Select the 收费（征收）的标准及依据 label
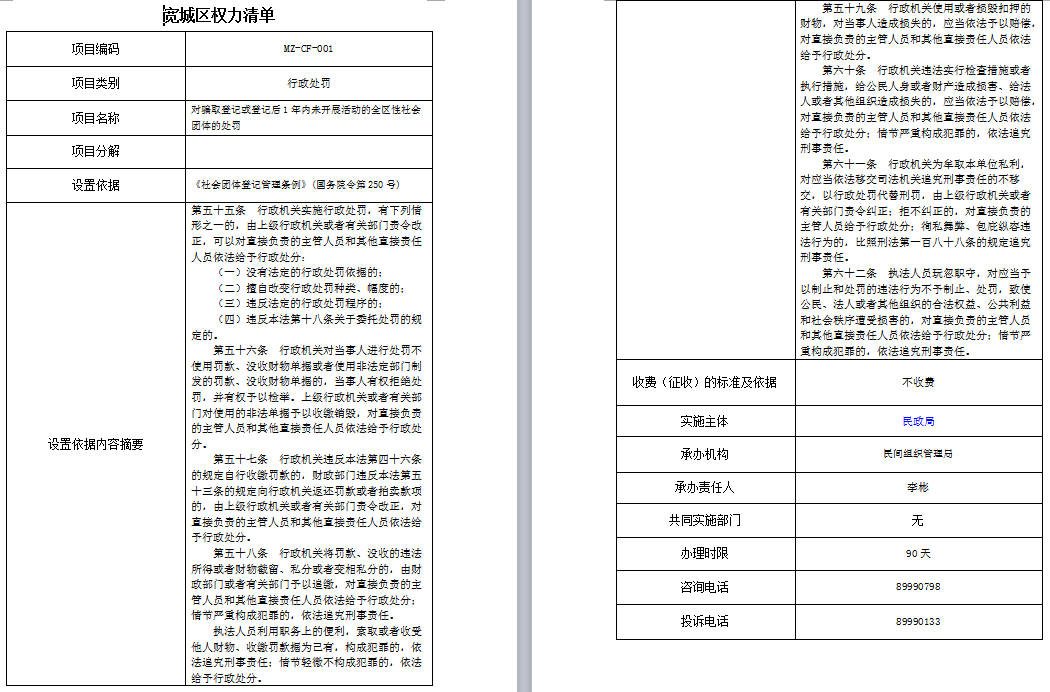 [x=704, y=383]
